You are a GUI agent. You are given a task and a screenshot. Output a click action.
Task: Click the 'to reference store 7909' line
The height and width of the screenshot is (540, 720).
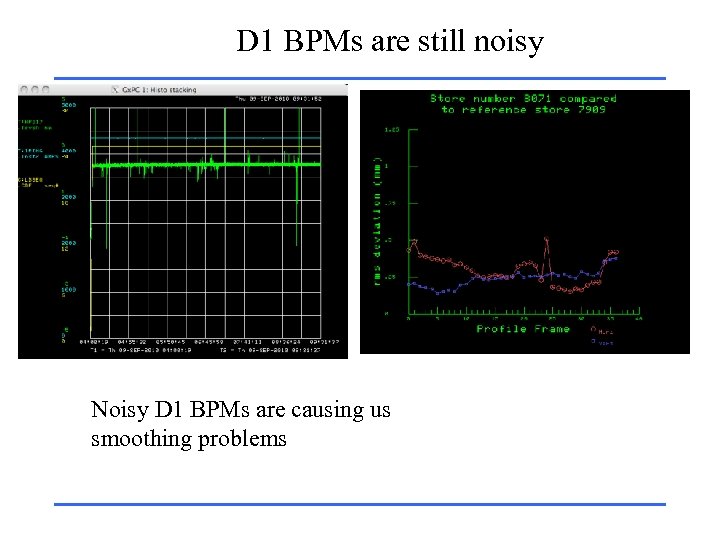523,110
